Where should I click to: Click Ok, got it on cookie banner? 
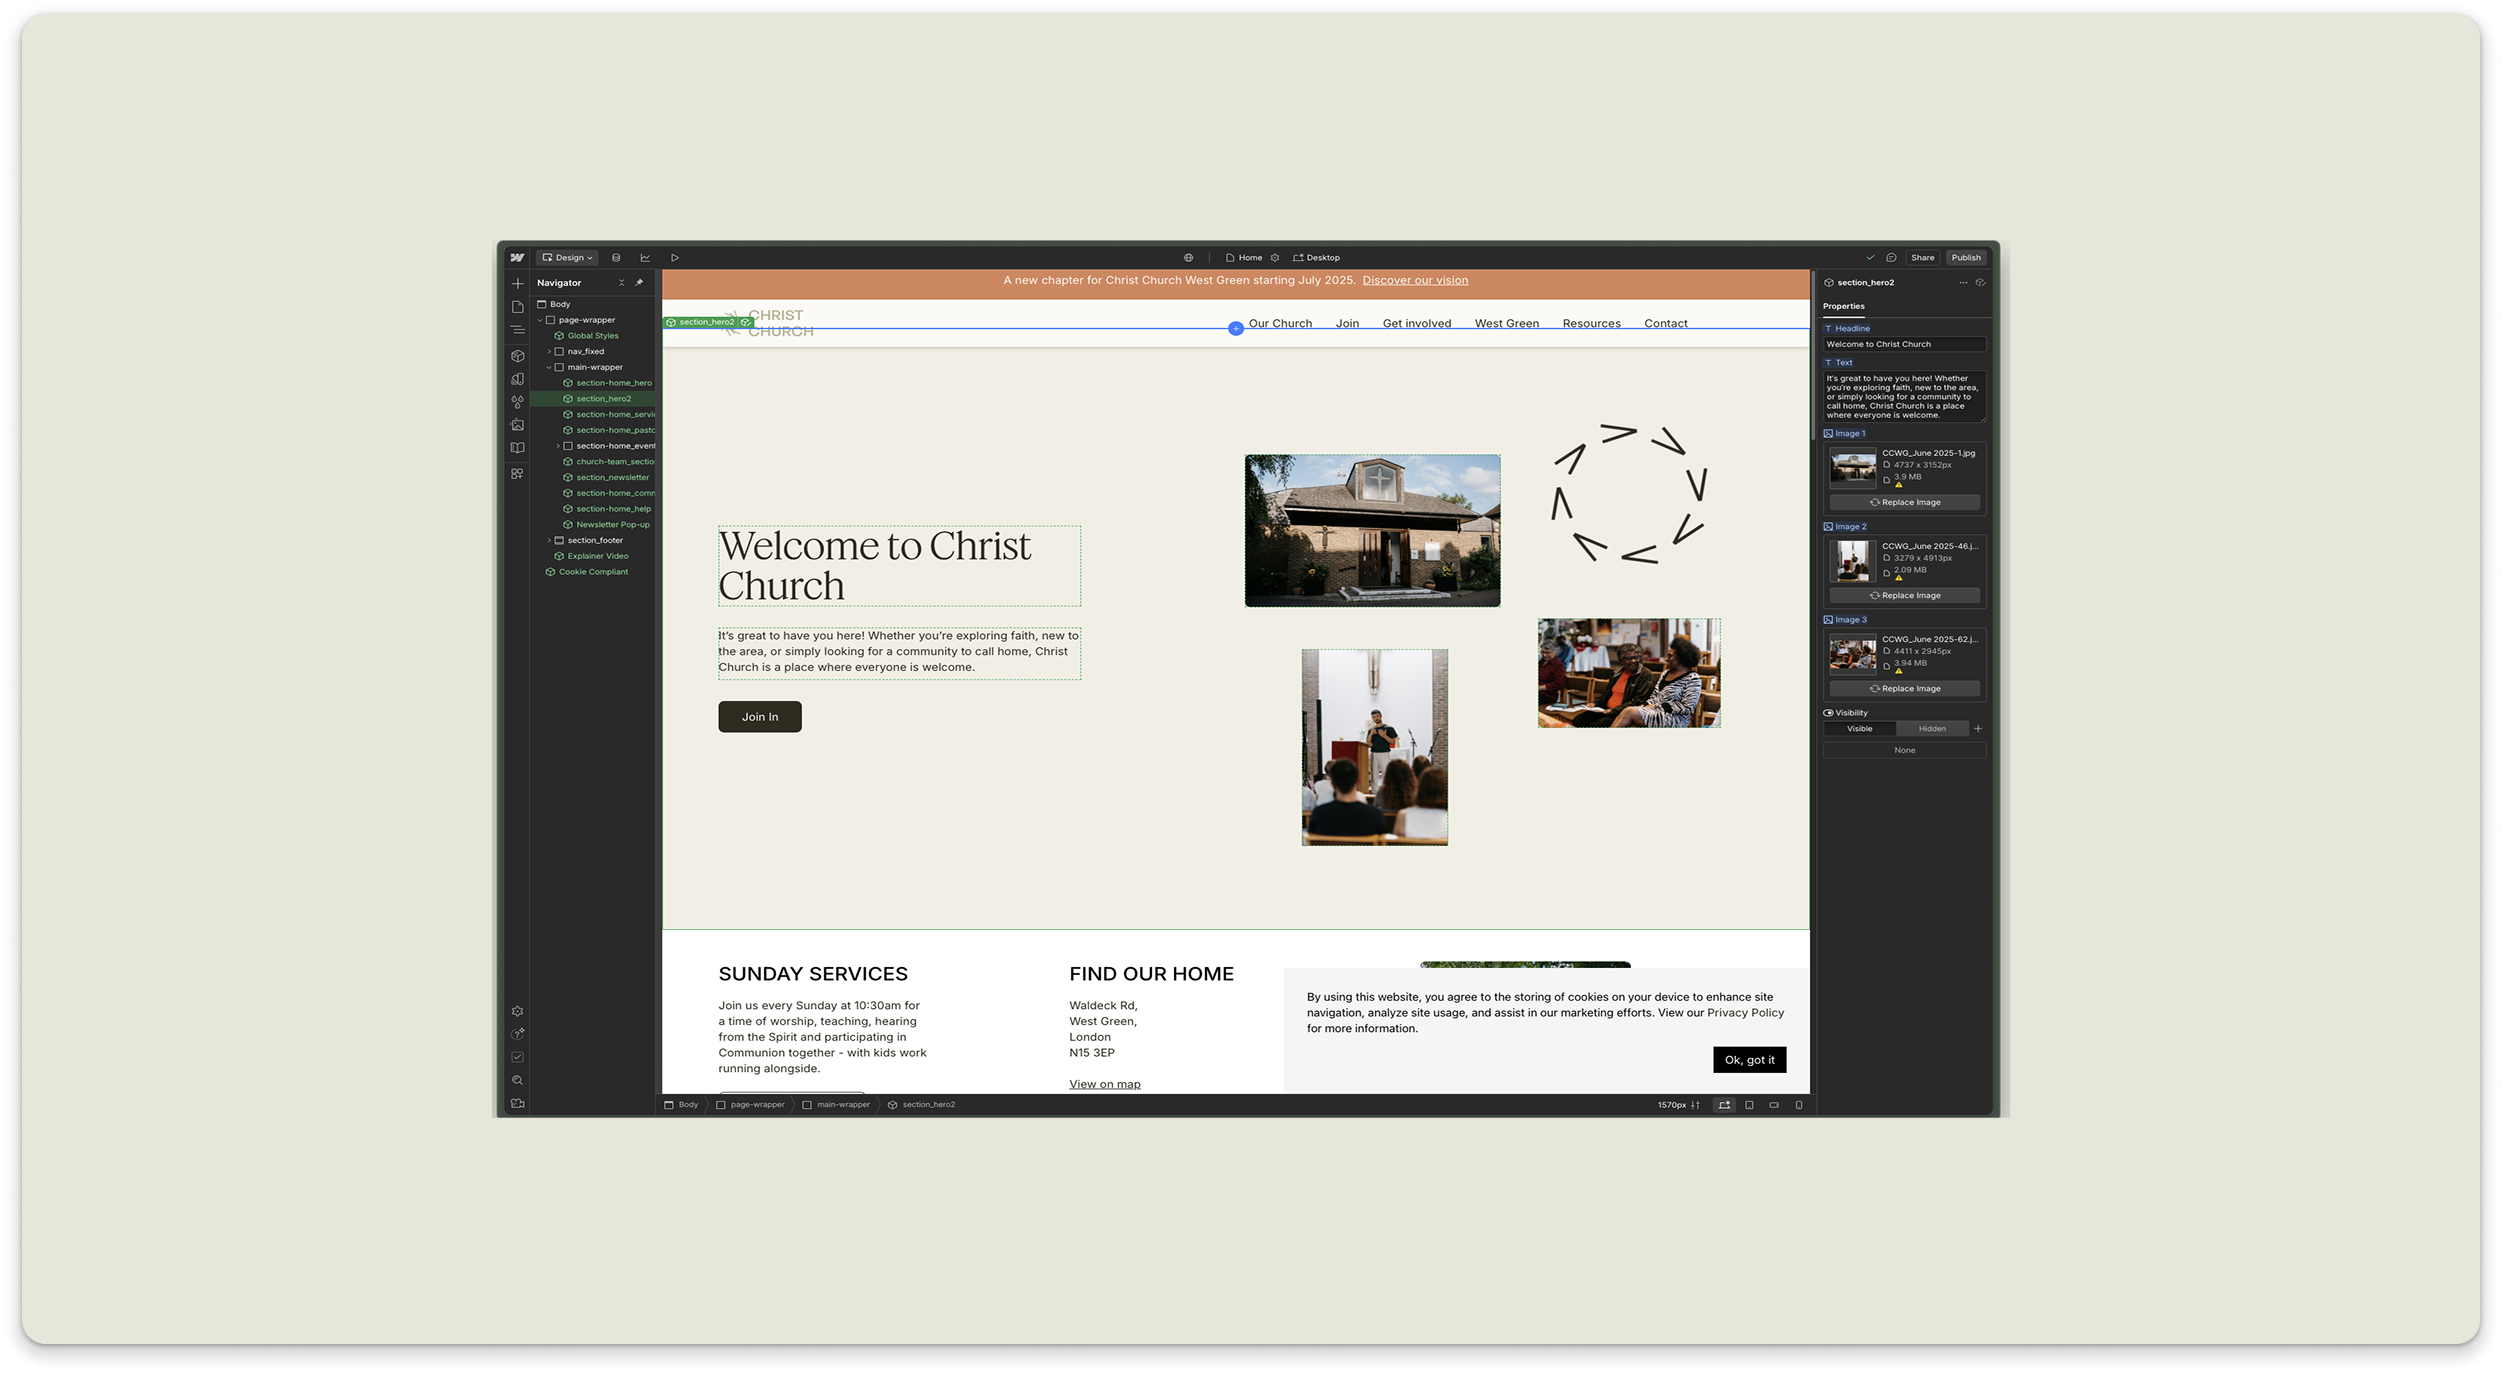tap(1749, 1060)
